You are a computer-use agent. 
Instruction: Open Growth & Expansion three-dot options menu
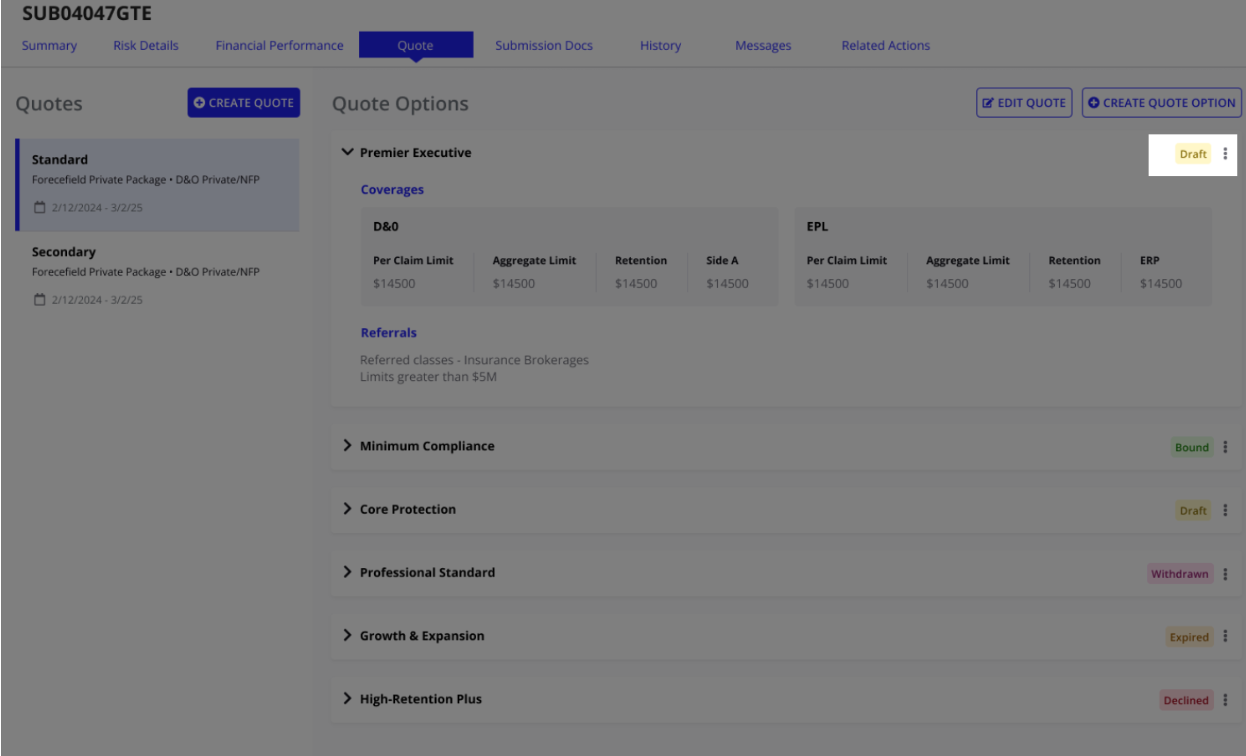(x=1226, y=637)
